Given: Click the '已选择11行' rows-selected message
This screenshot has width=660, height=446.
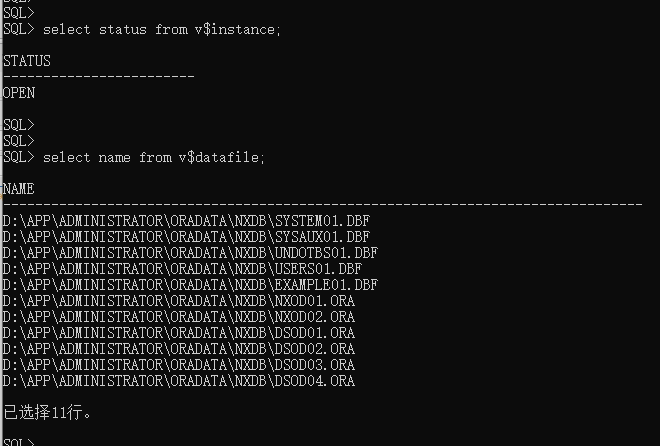Looking at the screenshot, I should [x=47, y=412].
